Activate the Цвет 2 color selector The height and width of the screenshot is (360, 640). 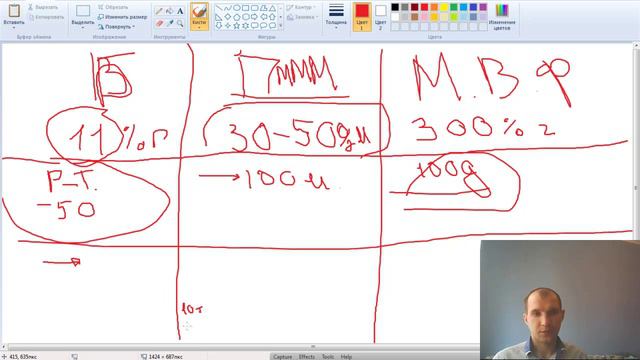pos(380,17)
